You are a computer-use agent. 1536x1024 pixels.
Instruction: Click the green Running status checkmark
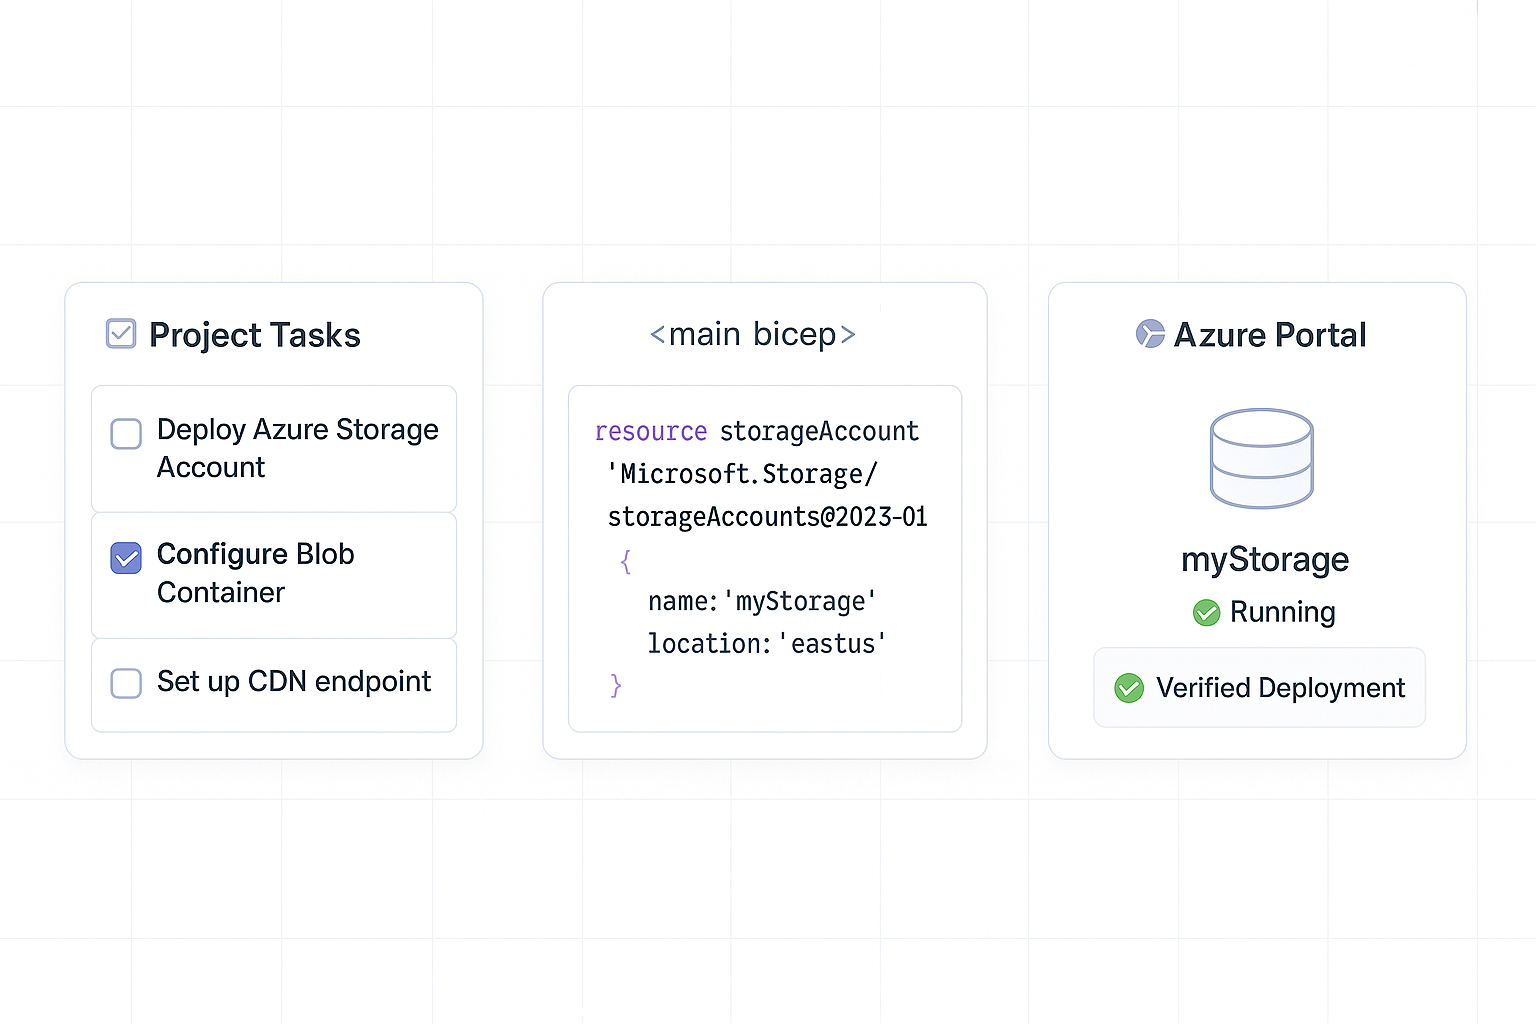(1207, 612)
